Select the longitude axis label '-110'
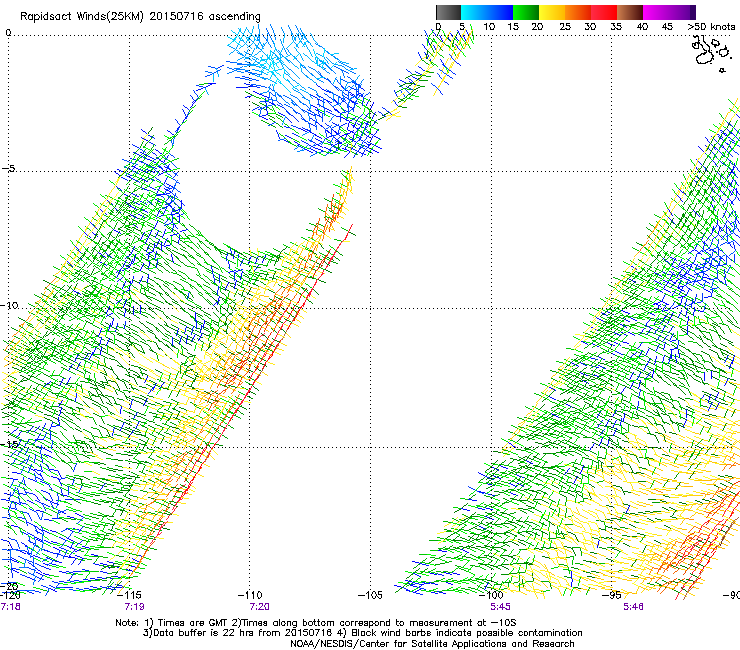Viewport: 740px width, 650px height. (250, 595)
